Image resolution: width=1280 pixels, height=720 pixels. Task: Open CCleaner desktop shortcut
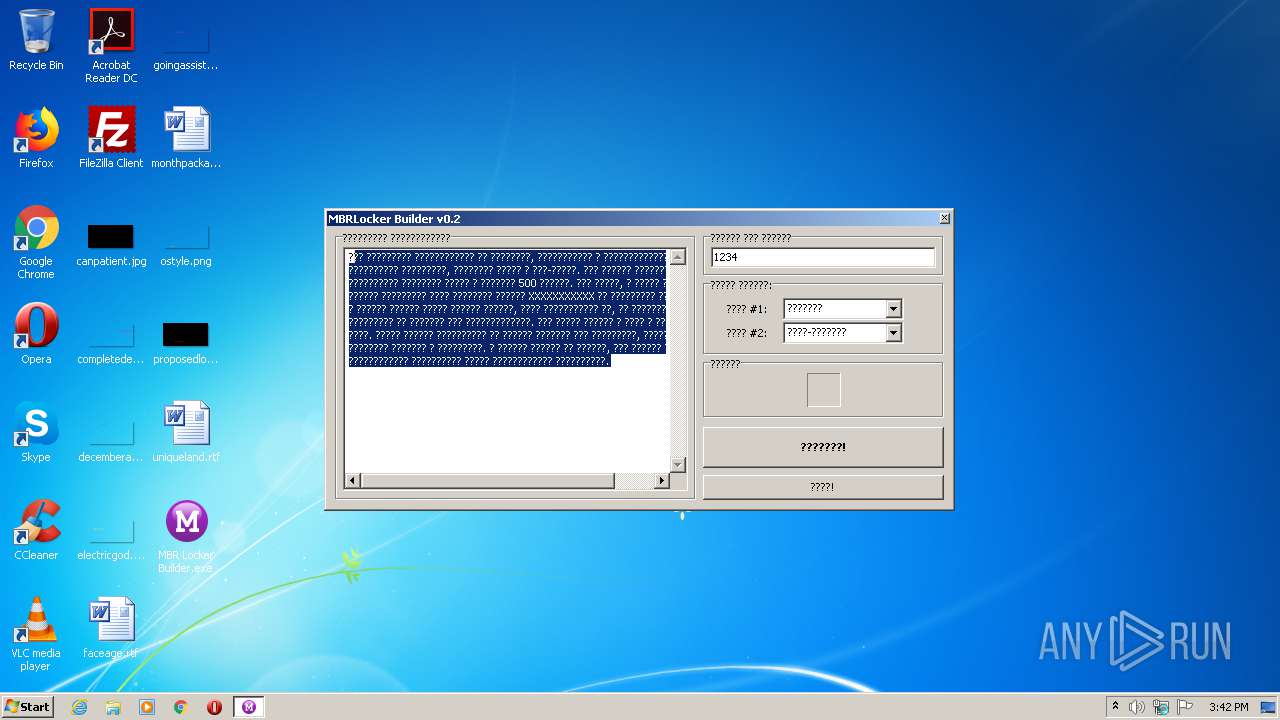pyautogui.click(x=36, y=530)
